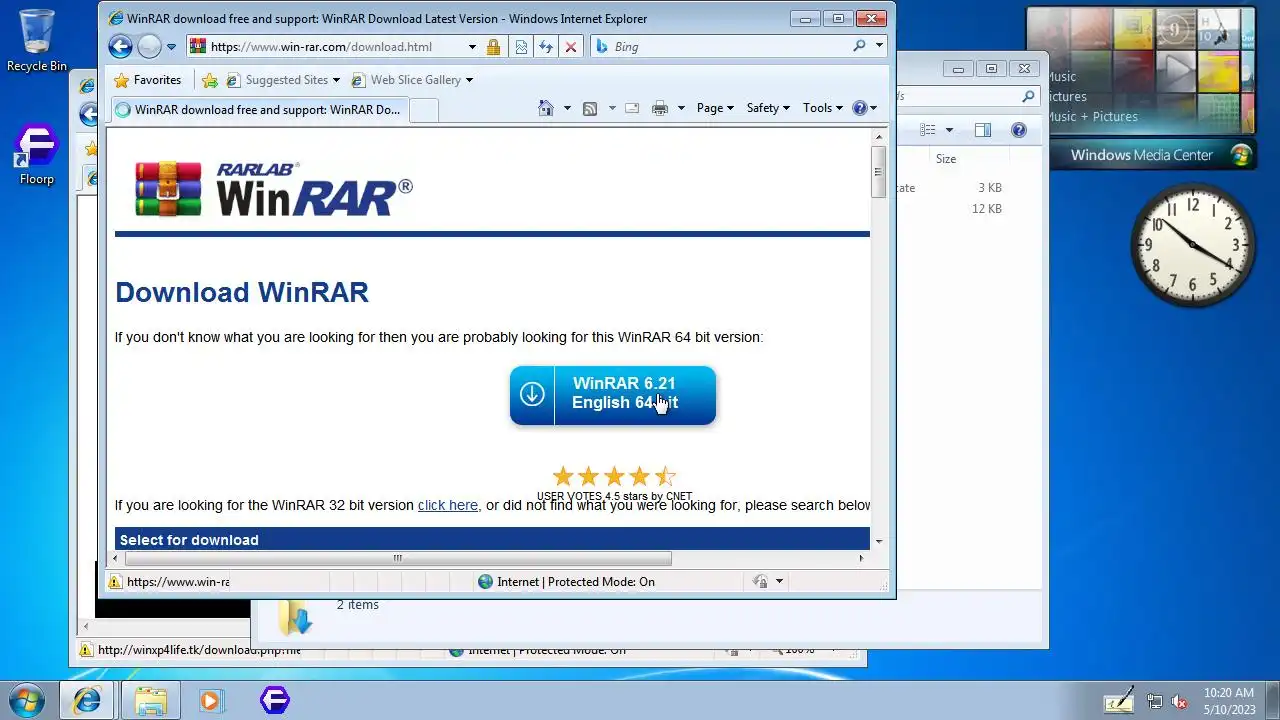
Task: Open Floorp from the taskbar
Action: [x=275, y=700]
